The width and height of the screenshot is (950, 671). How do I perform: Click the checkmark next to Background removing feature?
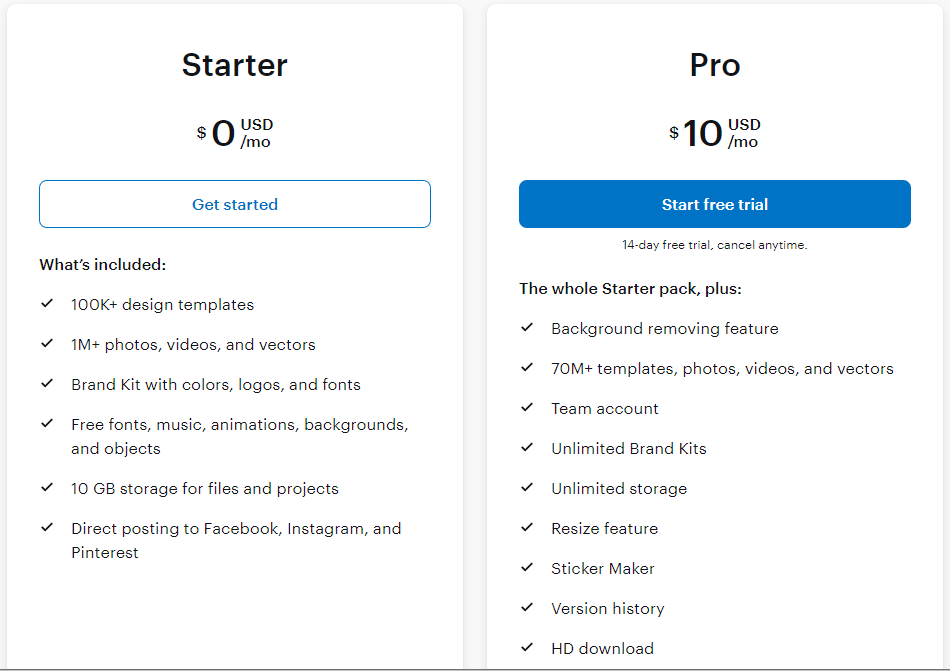(527, 328)
